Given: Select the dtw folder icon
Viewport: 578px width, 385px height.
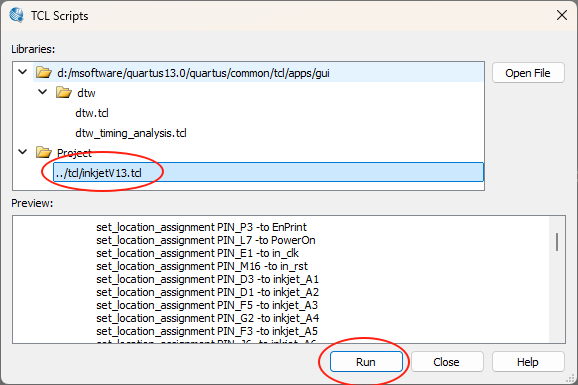Looking at the screenshot, I should pyautogui.click(x=64, y=92).
